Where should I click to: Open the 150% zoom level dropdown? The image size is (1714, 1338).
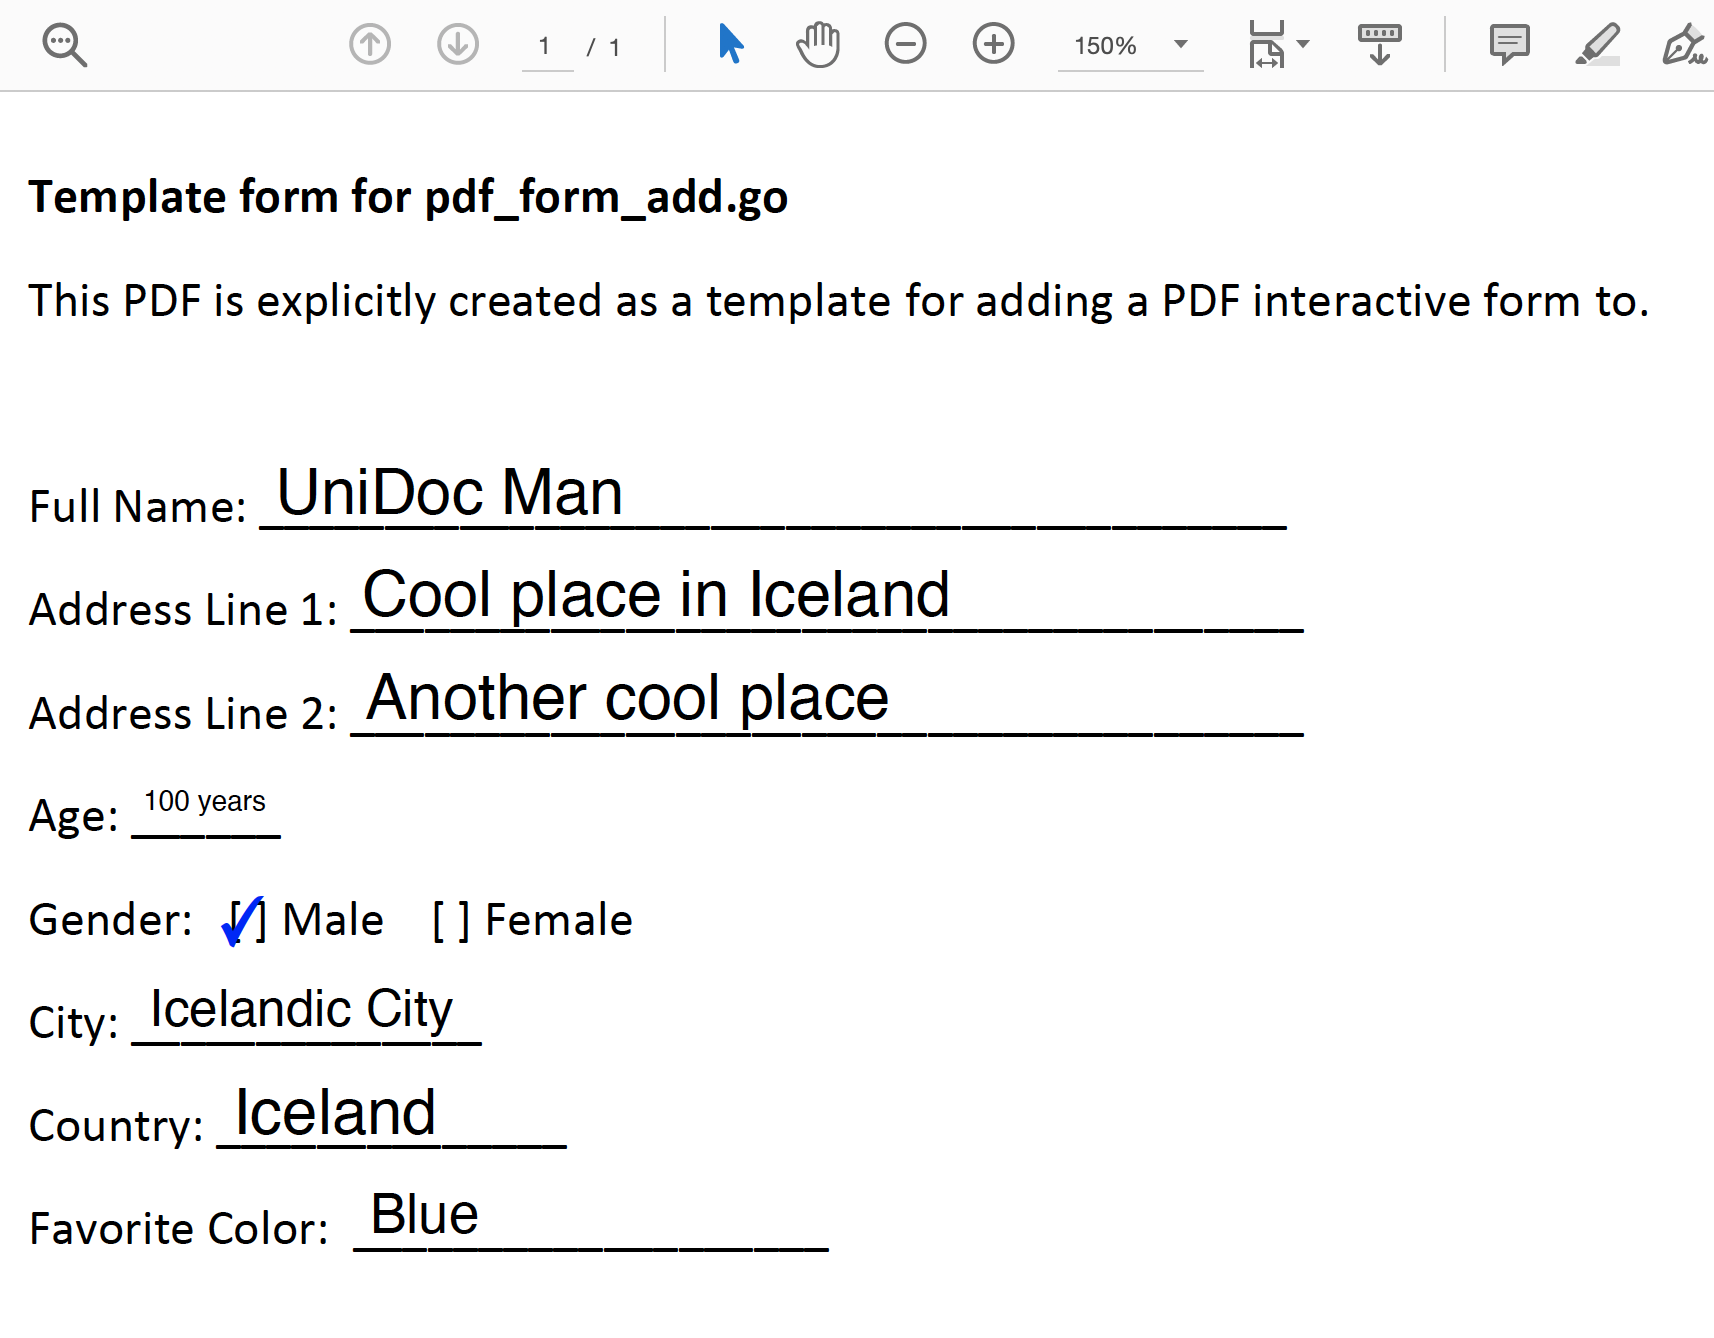click(1181, 45)
